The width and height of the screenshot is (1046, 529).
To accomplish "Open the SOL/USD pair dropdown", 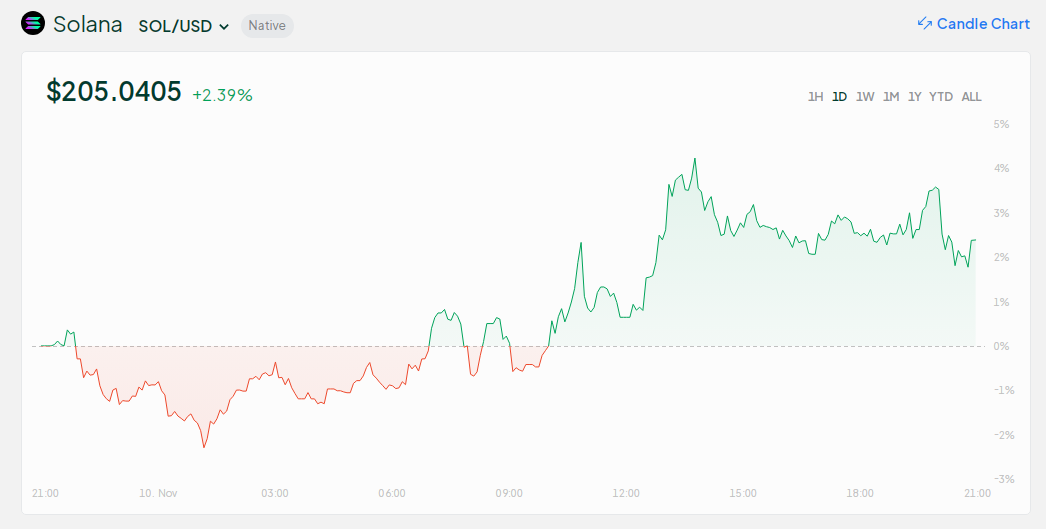I will coord(184,26).
